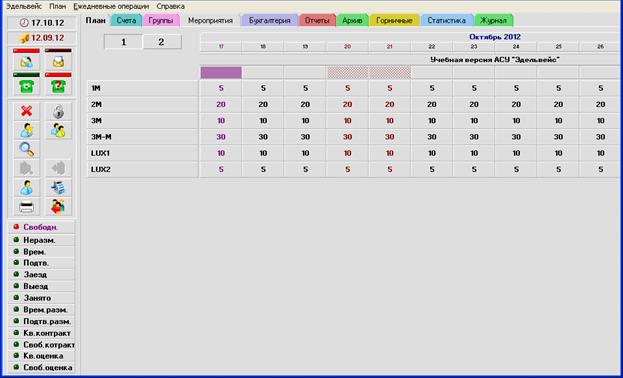Select the Врем. status filter
This screenshot has height=378, width=623.
tap(41, 252)
